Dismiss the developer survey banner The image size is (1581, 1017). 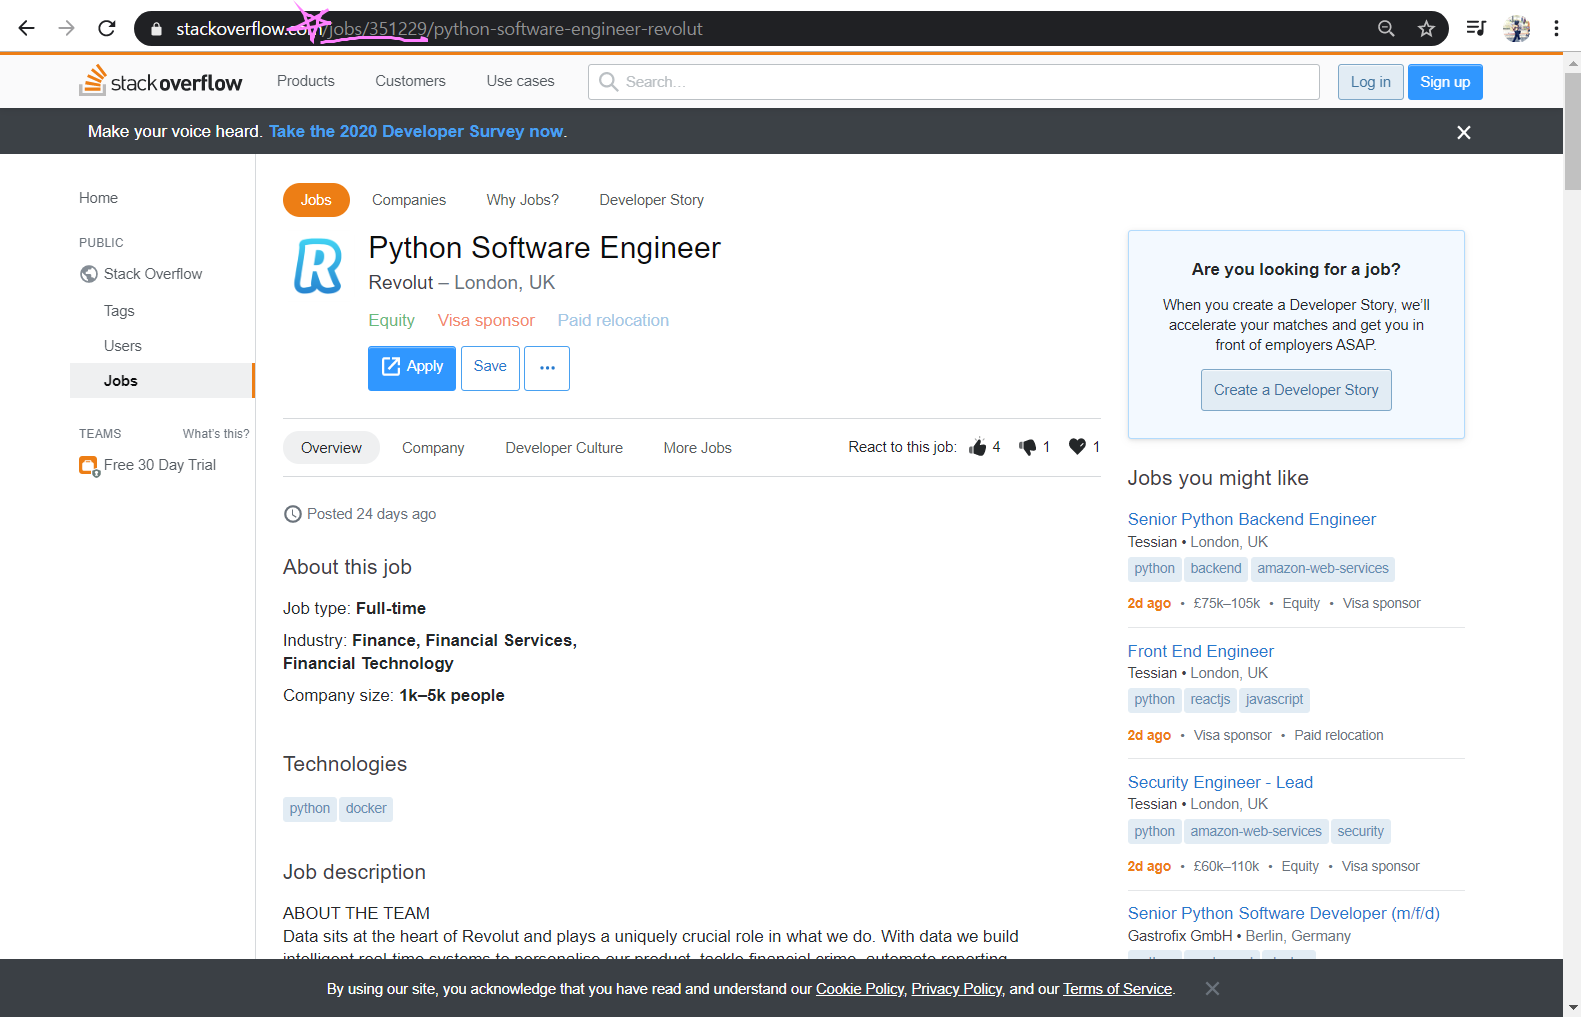coord(1464,132)
